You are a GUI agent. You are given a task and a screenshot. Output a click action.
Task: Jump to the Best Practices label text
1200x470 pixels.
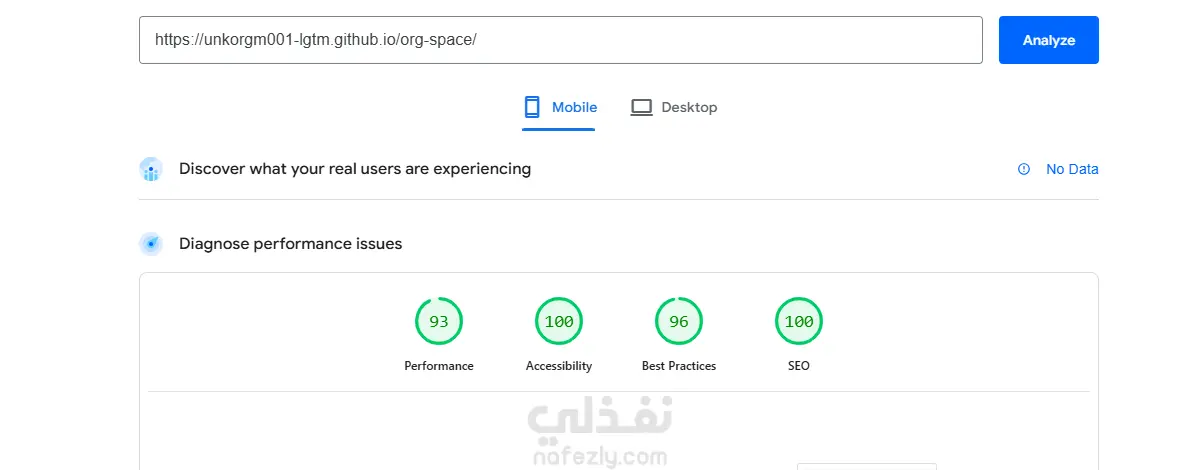click(679, 366)
